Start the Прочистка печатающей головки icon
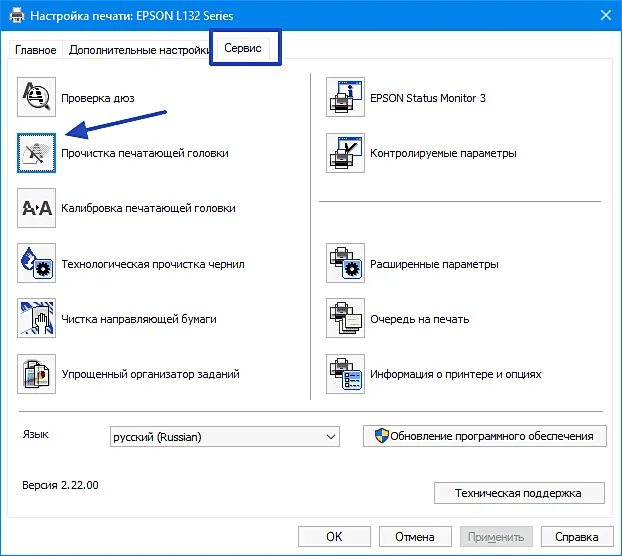Image resolution: width=622 pixels, height=556 pixels. tap(36, 153)
